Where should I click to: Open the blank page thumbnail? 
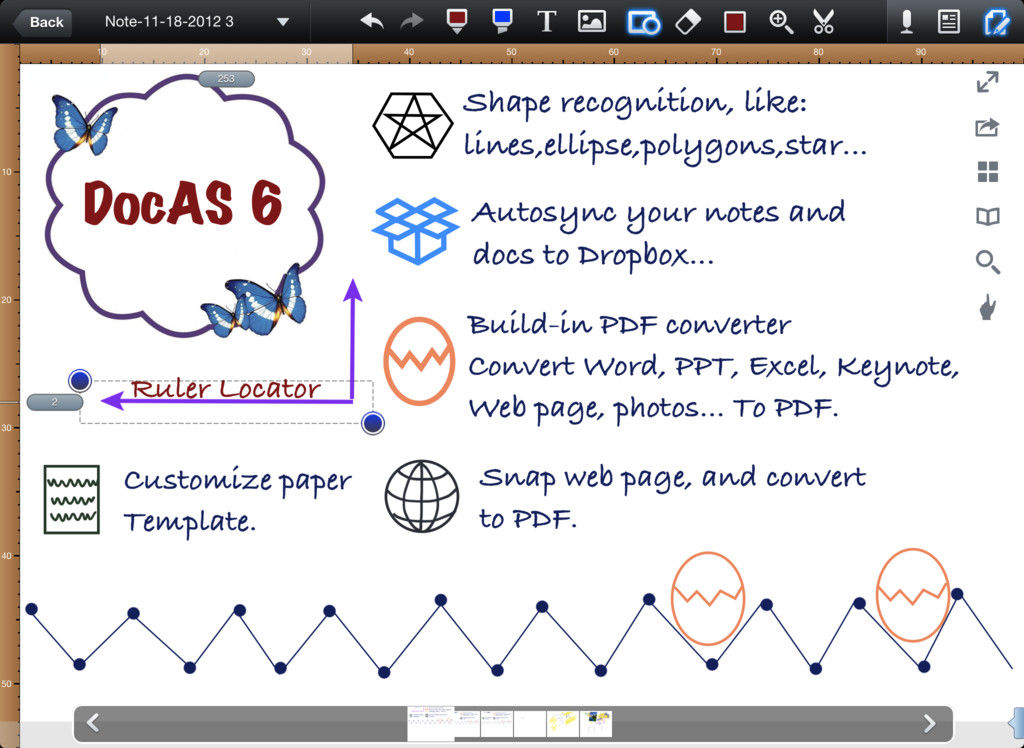pos(530,724)
